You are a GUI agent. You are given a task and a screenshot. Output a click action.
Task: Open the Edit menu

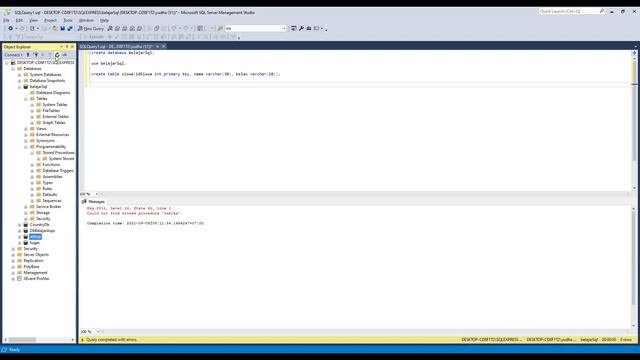coord(19,20)
